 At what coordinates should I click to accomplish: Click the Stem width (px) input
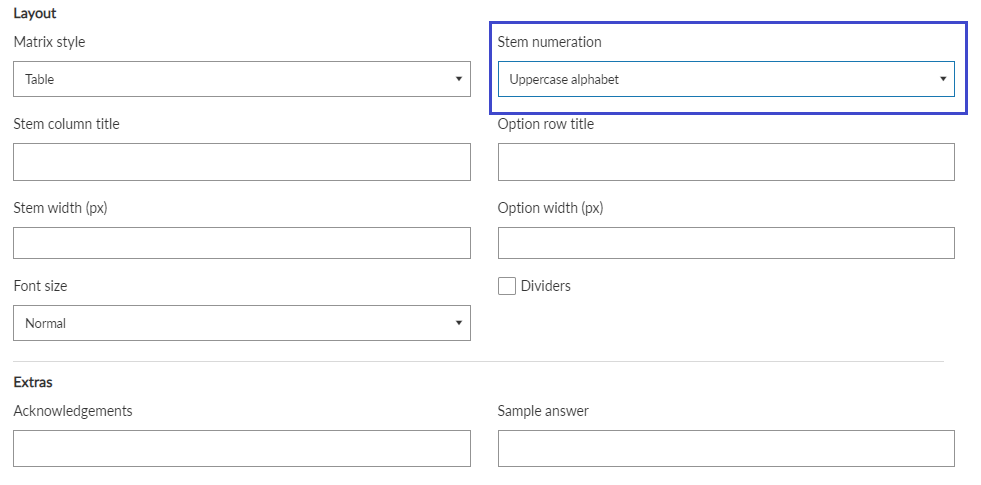tap(241, 243)
